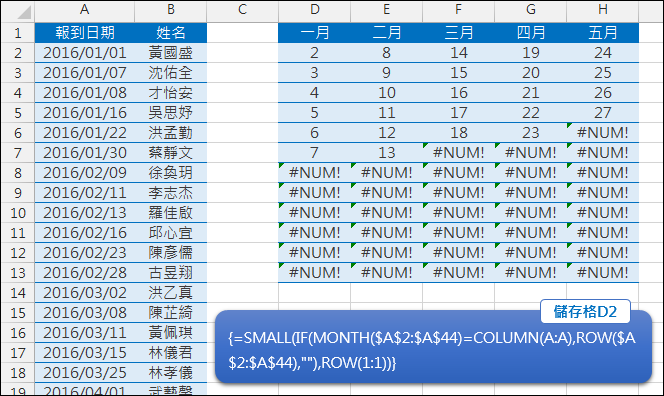Click #NUM! error cell in D8
Image resolution: width=664 pixels, height=396 pixels.
pyautogui.click(x=314, y=173)
